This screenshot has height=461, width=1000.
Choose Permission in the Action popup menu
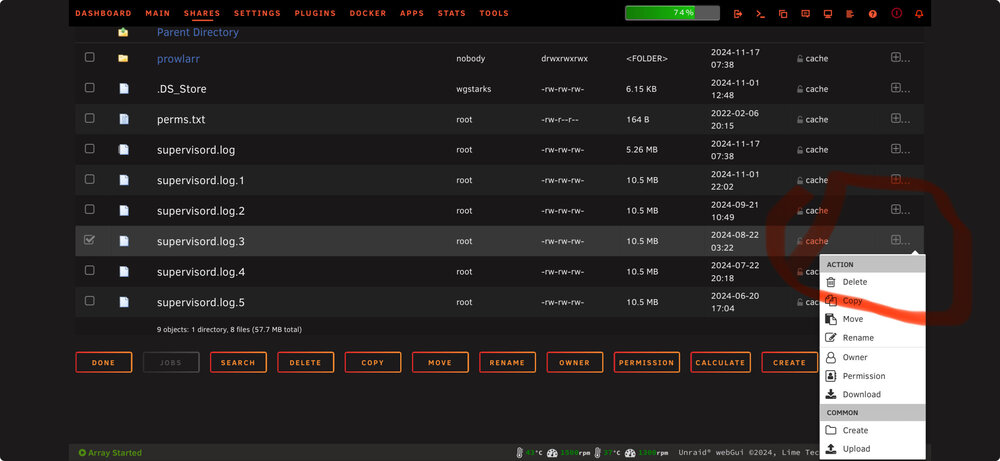[872, 376]
